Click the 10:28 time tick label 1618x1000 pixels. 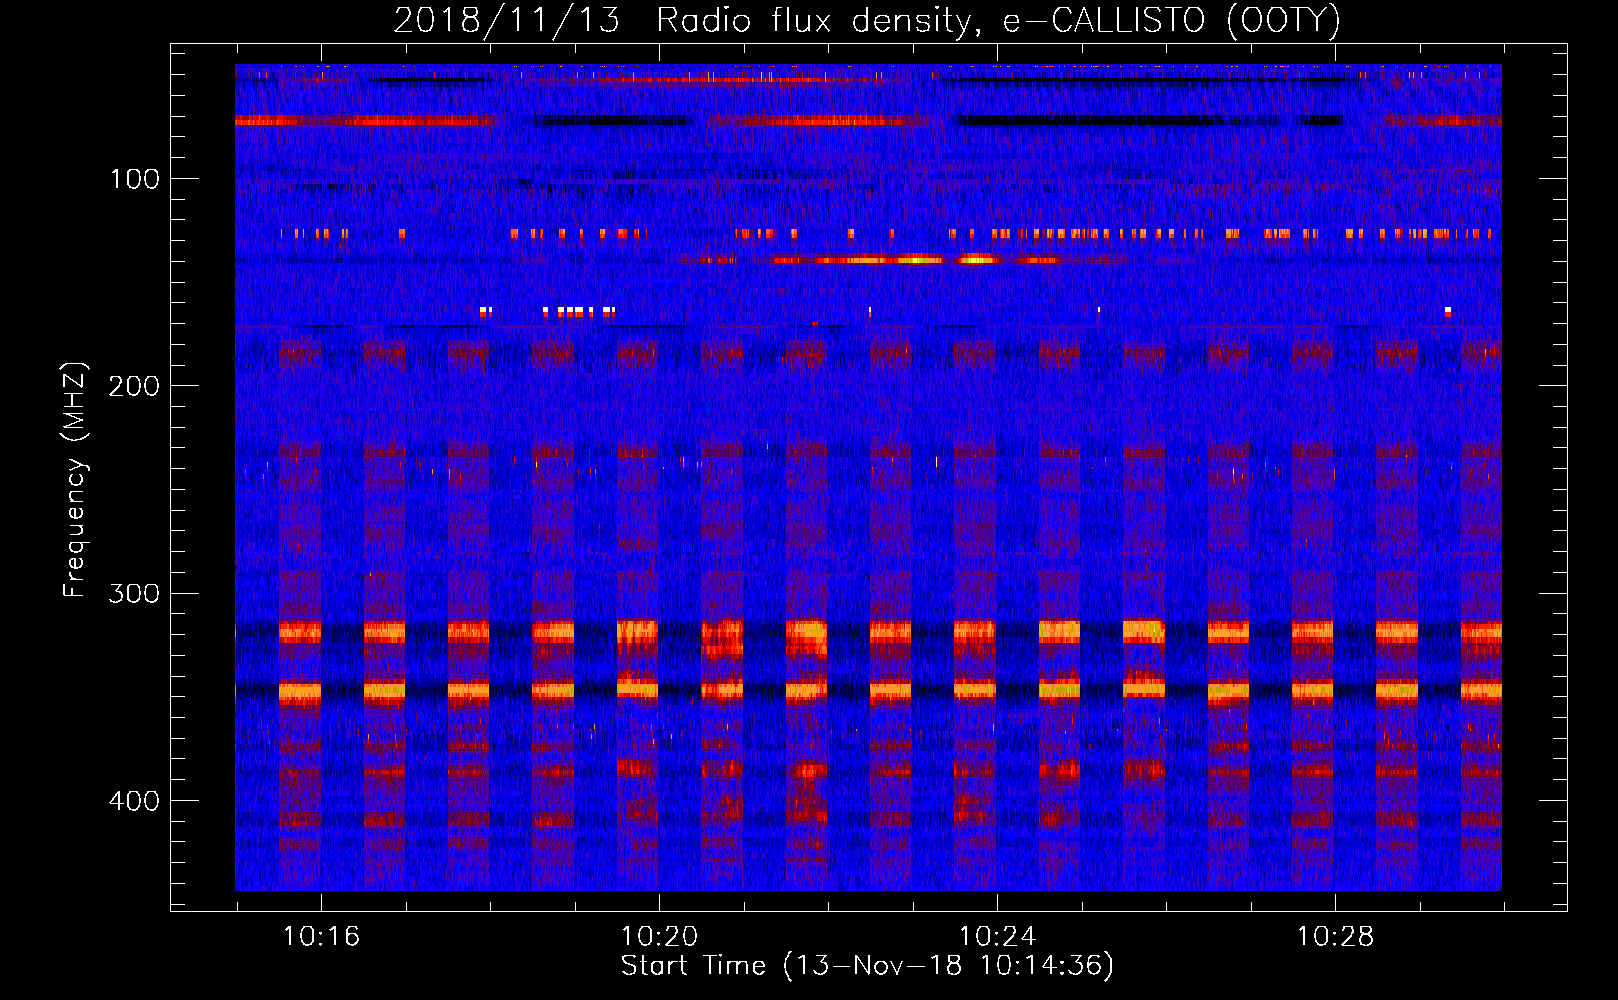point(1335,937)
